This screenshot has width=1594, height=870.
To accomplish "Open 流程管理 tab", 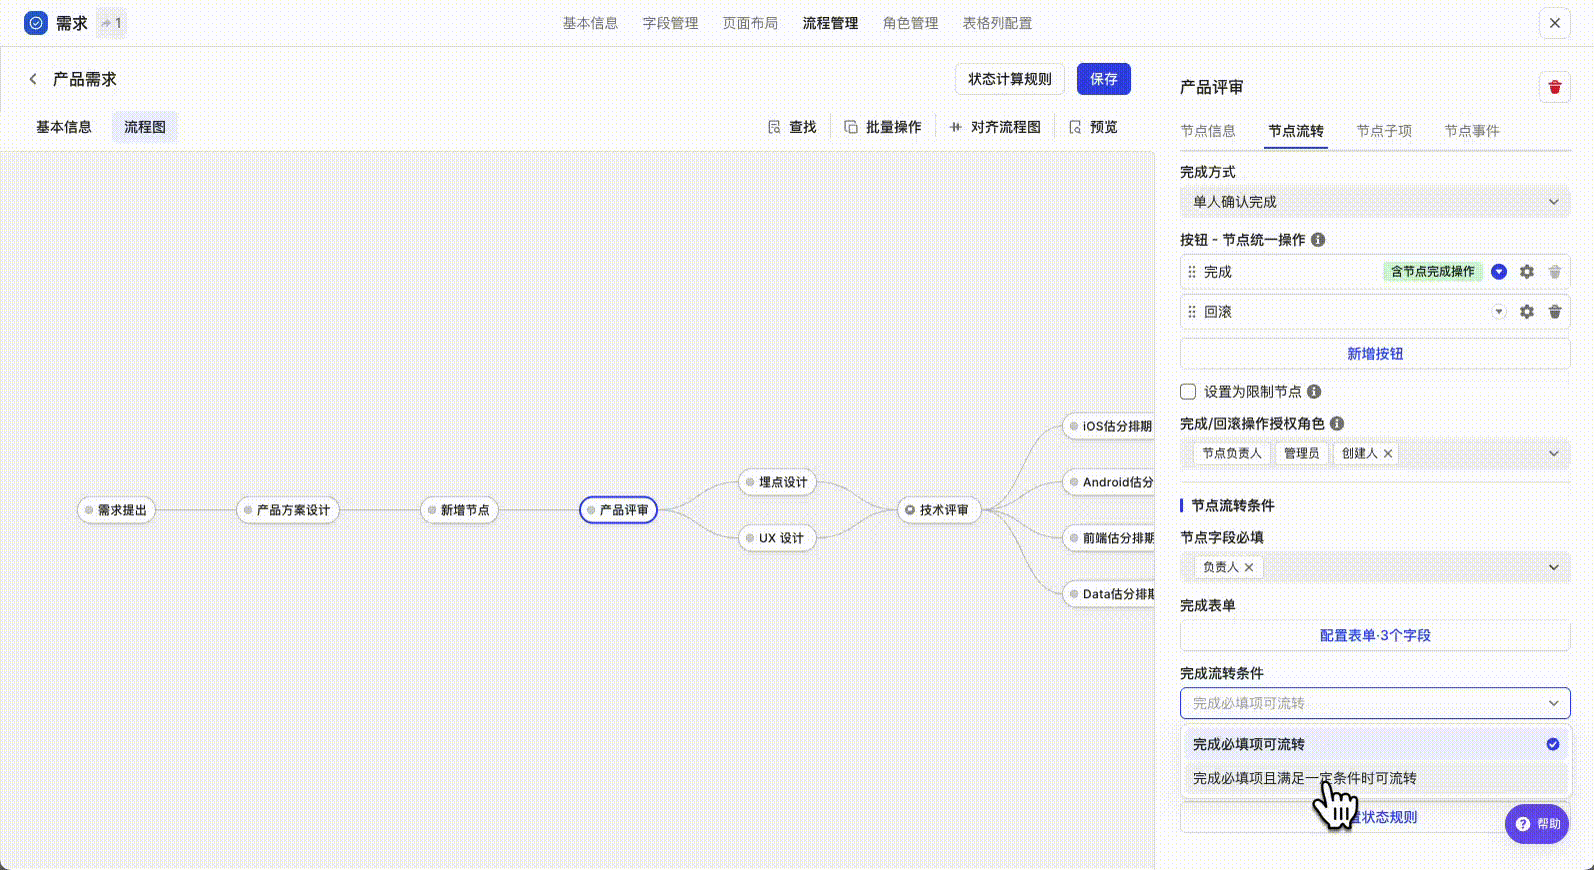I will pyautogui.click(x=830, y=23).
